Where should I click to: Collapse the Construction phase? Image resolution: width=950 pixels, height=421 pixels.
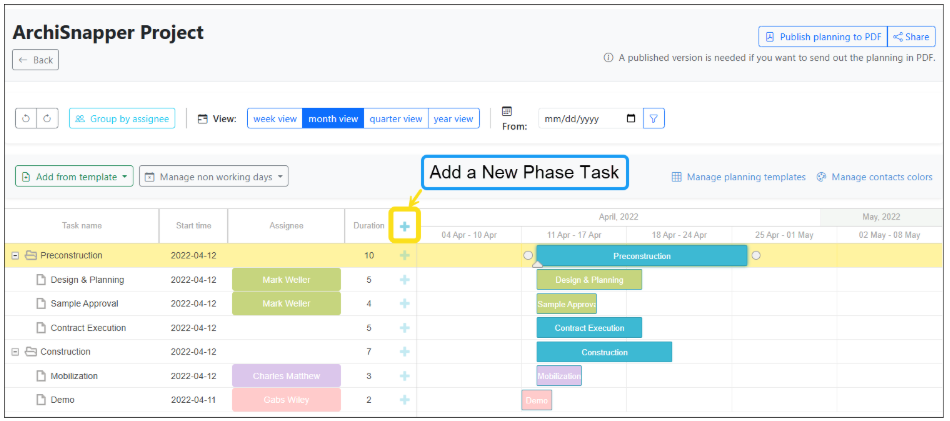(x=15, y=352)
